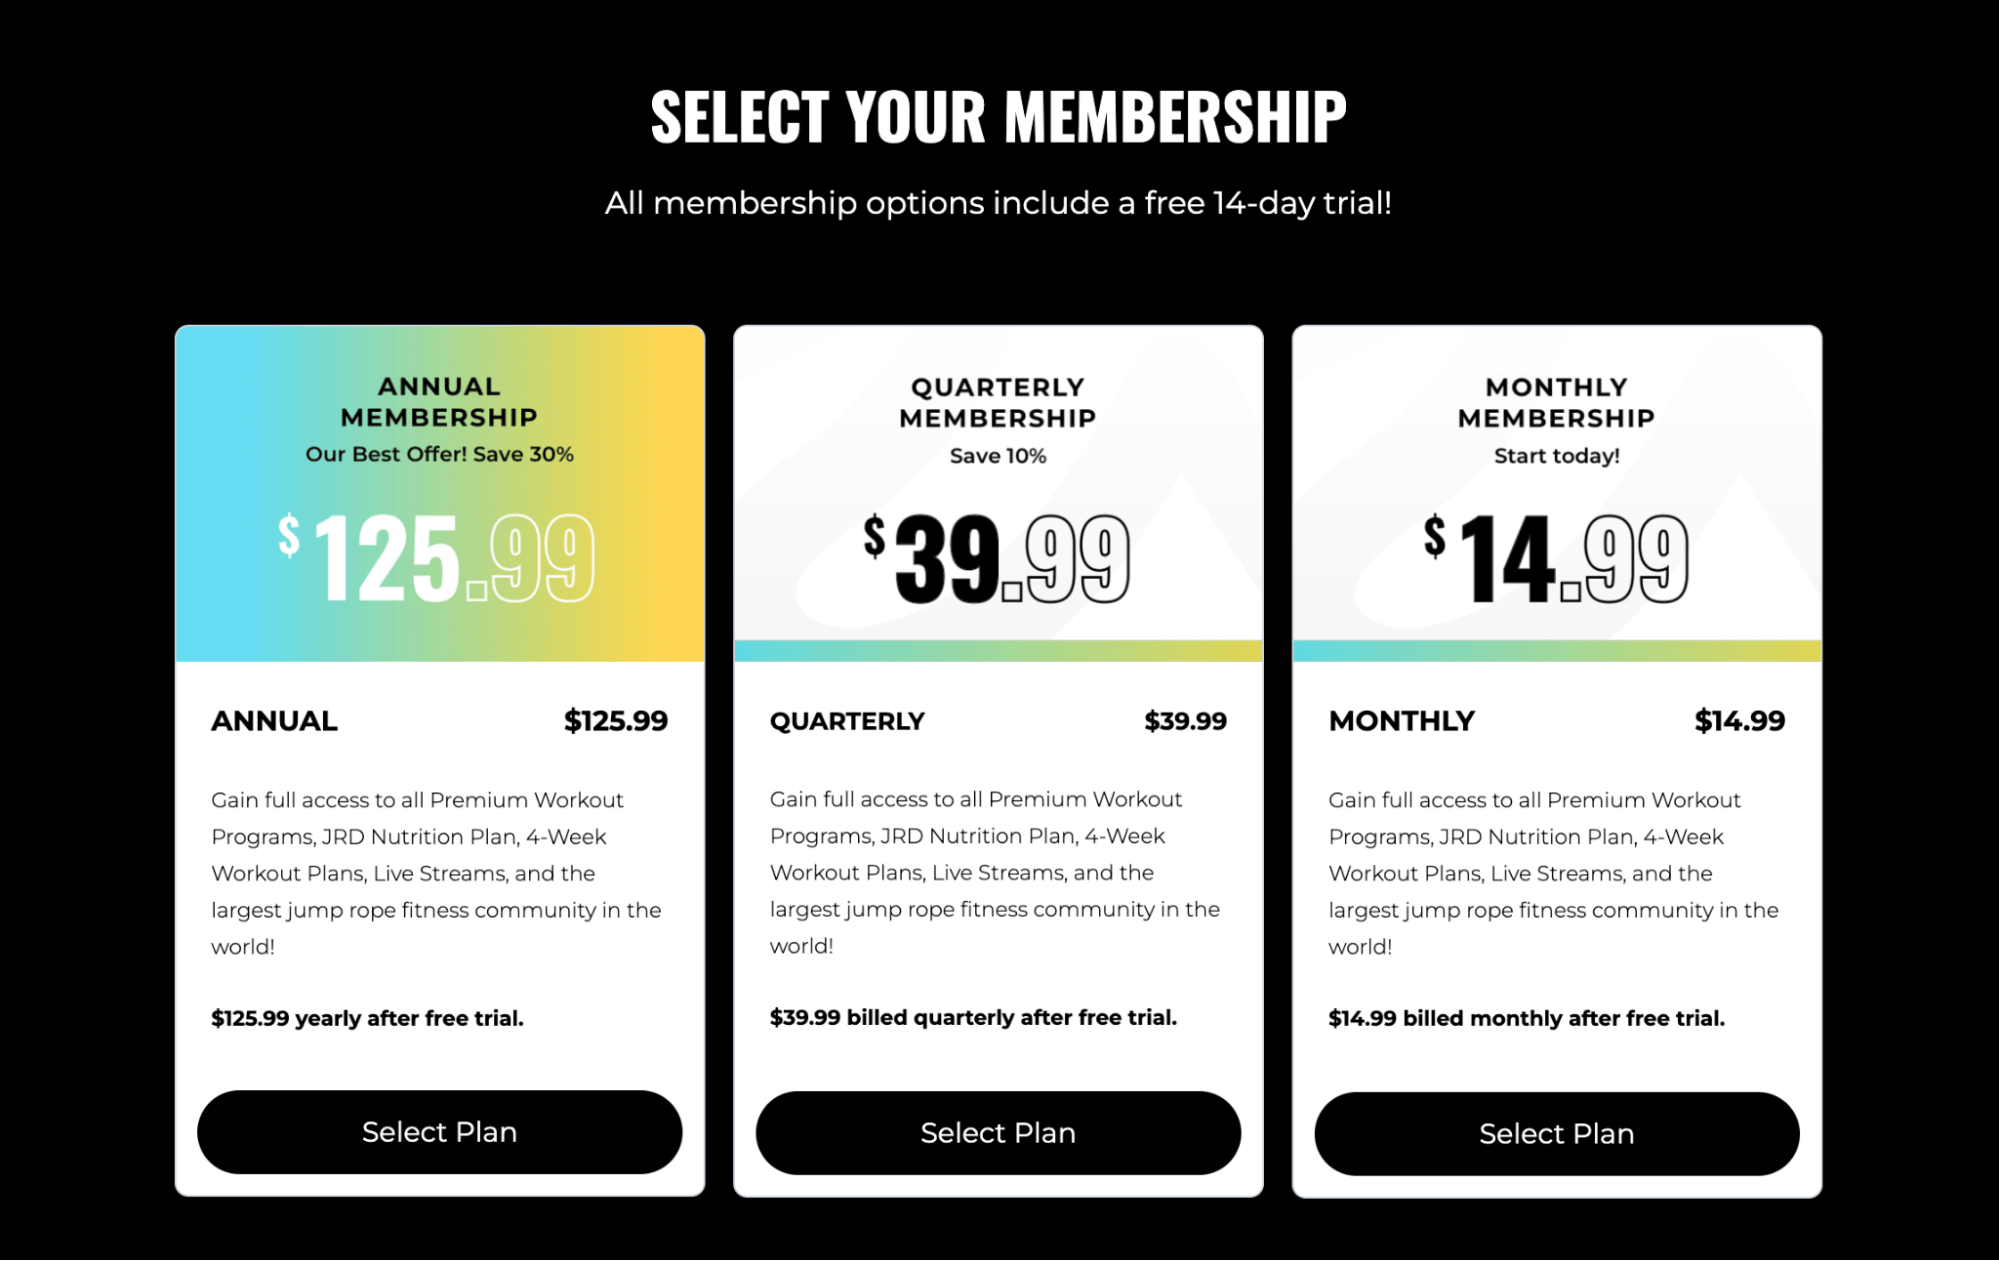Click the MONTHLY plan name label
Image resolution: width=1999 pixels, height=1261 pixels.
pos(1401,720)
